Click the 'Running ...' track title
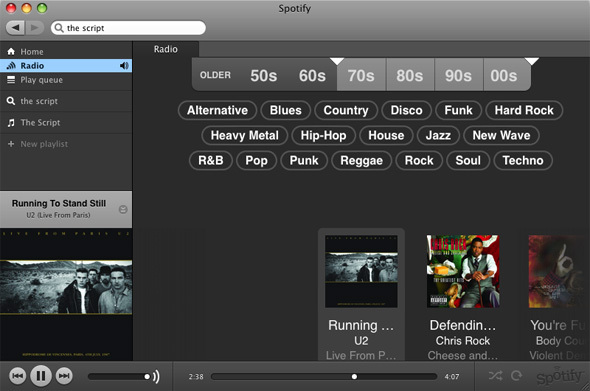The width and height of the screenshot is (590, 391). (361, 325)
